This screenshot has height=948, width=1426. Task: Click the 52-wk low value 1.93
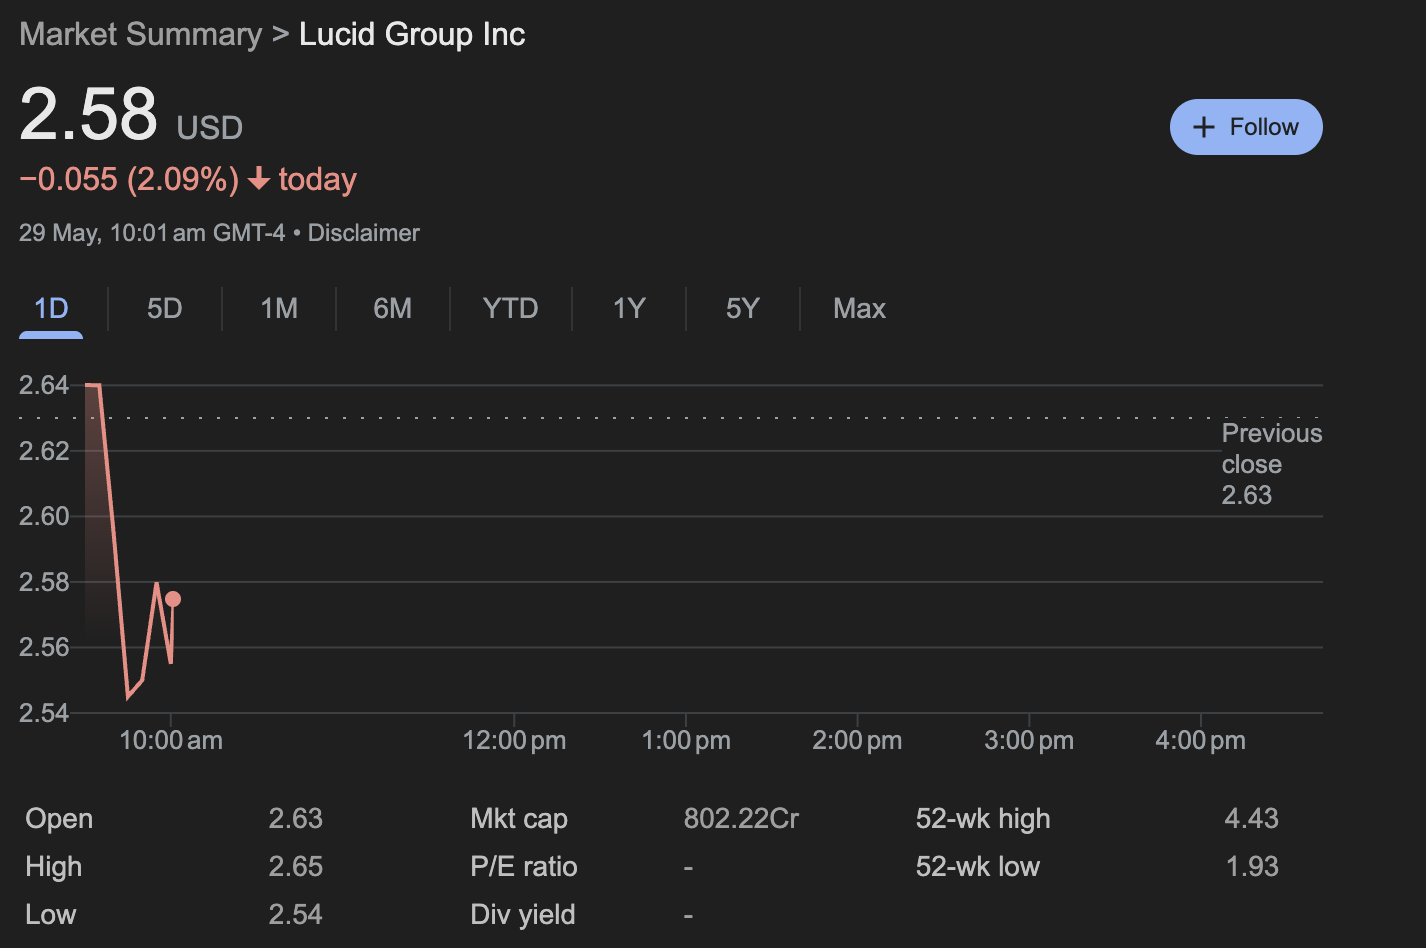click(1252, 866)
